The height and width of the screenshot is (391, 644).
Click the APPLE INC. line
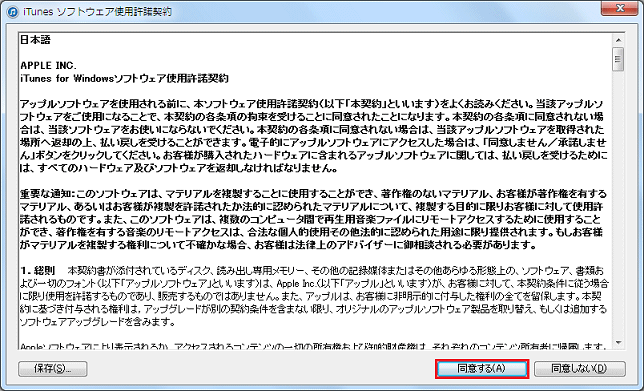point(48,65)
